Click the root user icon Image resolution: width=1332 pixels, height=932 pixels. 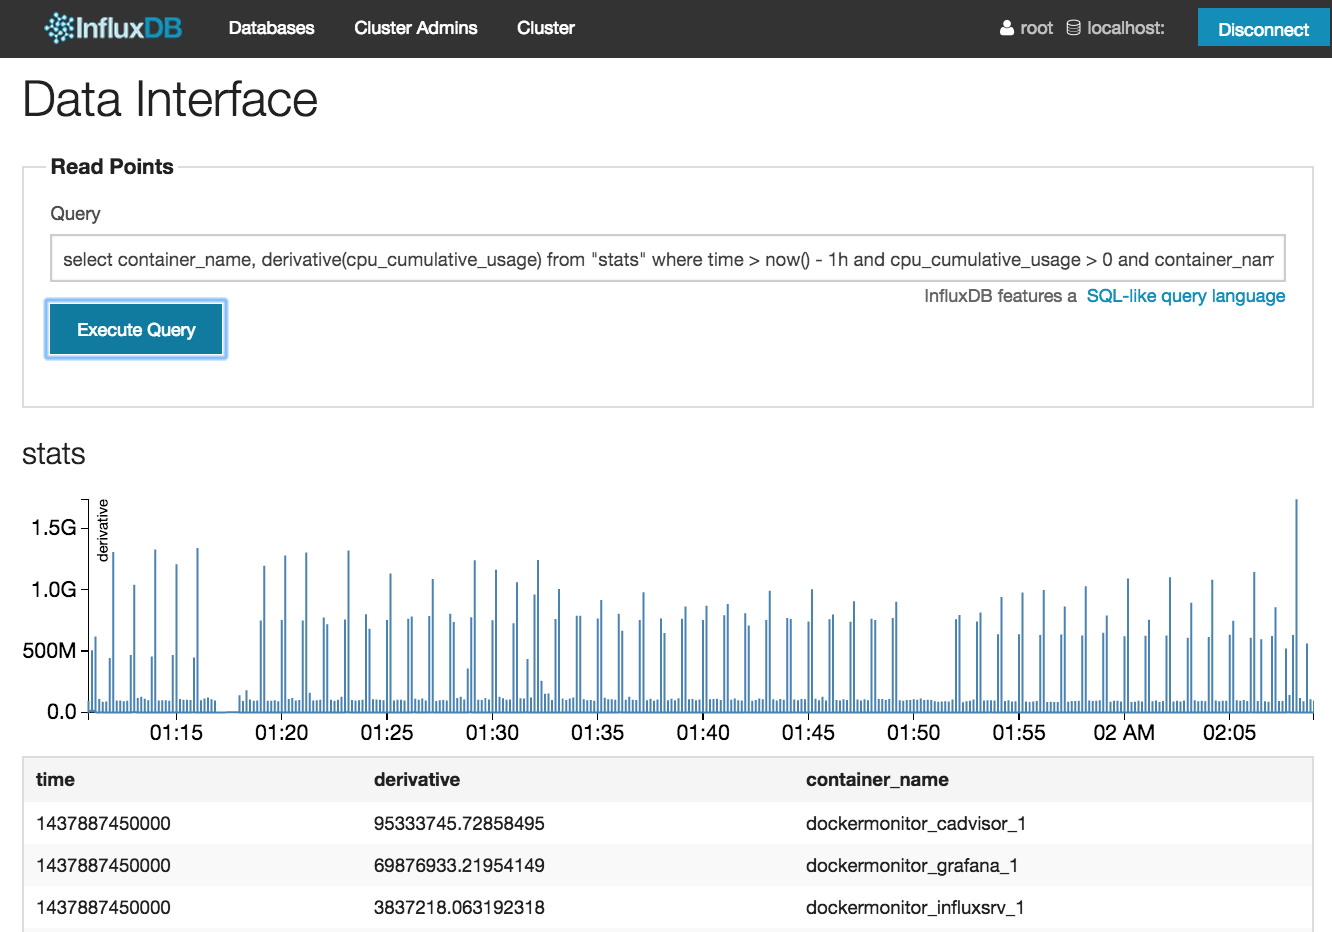coord(1007,28)
